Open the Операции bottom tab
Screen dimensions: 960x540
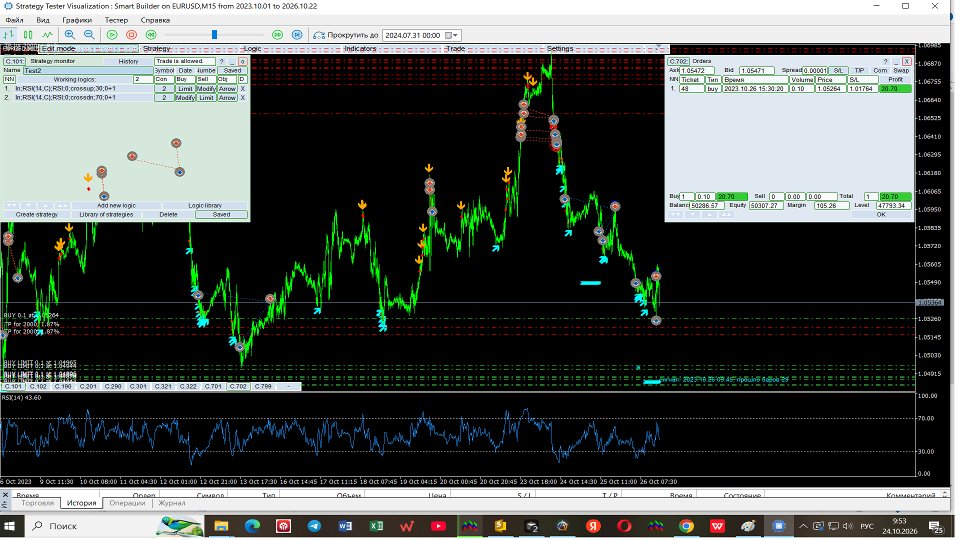[x=127, y=503]
